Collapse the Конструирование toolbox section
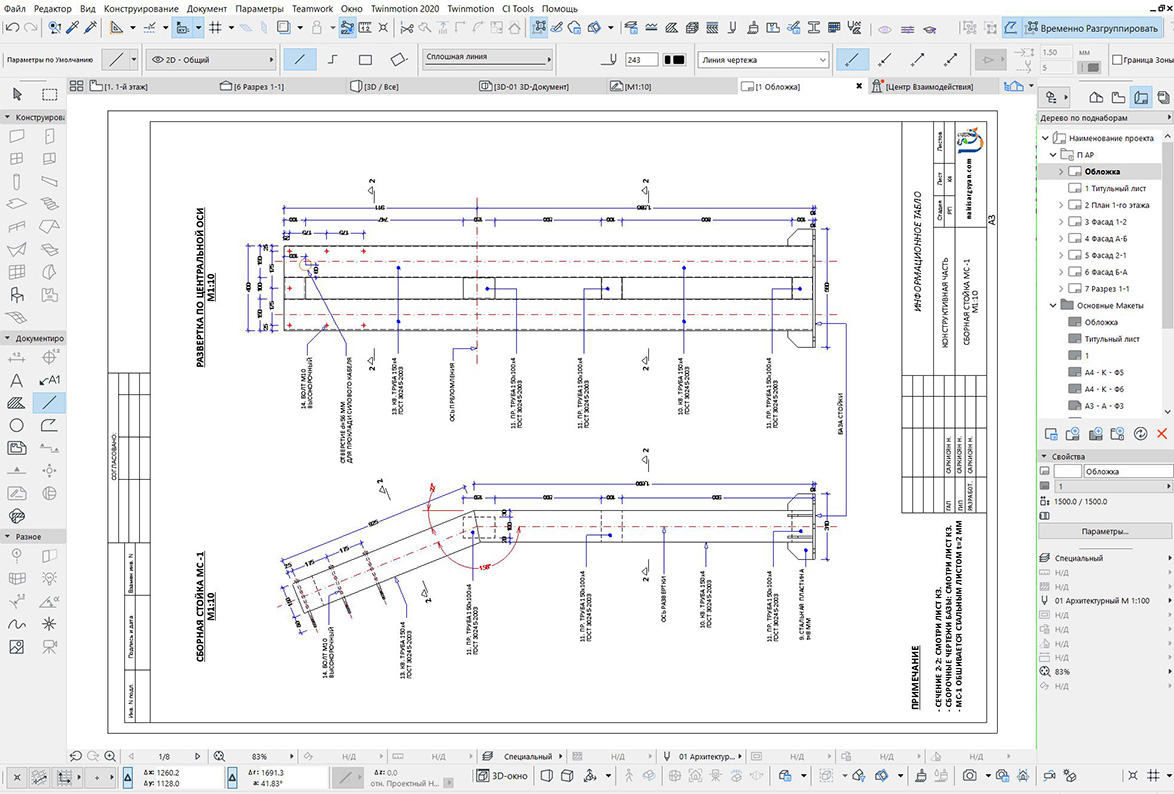The image size is (1174, 794). point(7,118)
